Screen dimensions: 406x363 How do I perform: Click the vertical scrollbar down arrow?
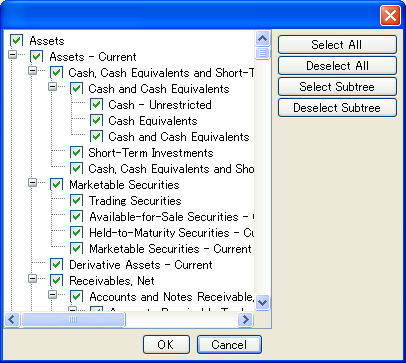click(263, 303)
